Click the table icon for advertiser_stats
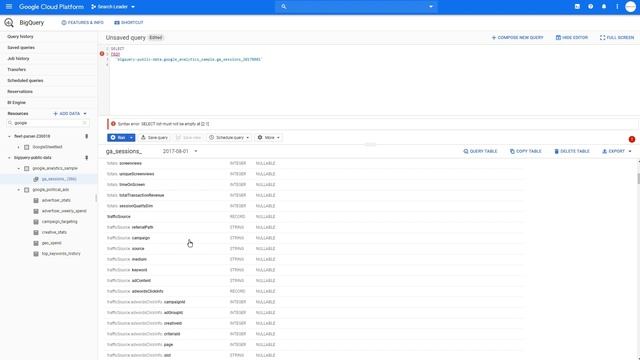Screen dimensions: 640x360 [36, 200]
